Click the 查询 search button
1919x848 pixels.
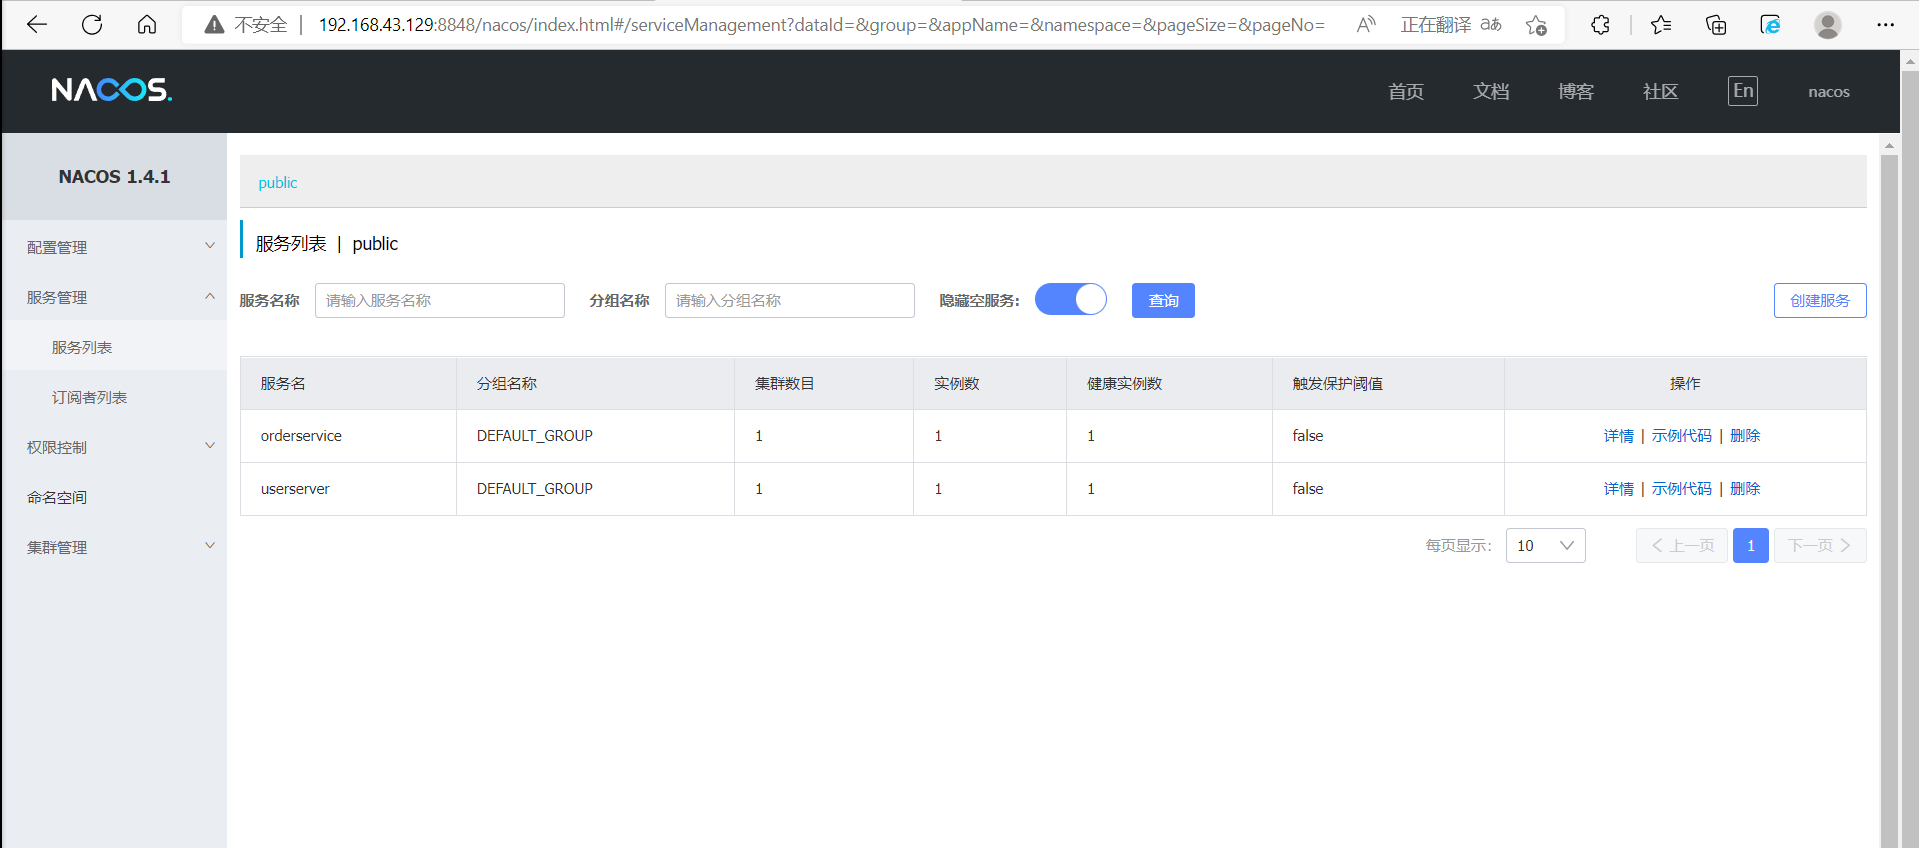(1163, 300)
